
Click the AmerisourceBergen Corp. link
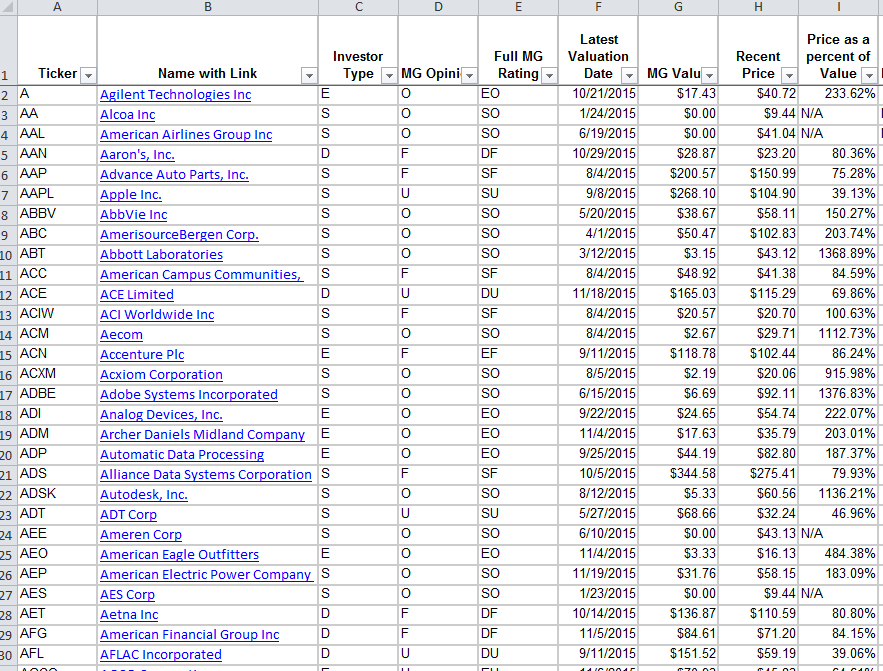click(180, 235)
